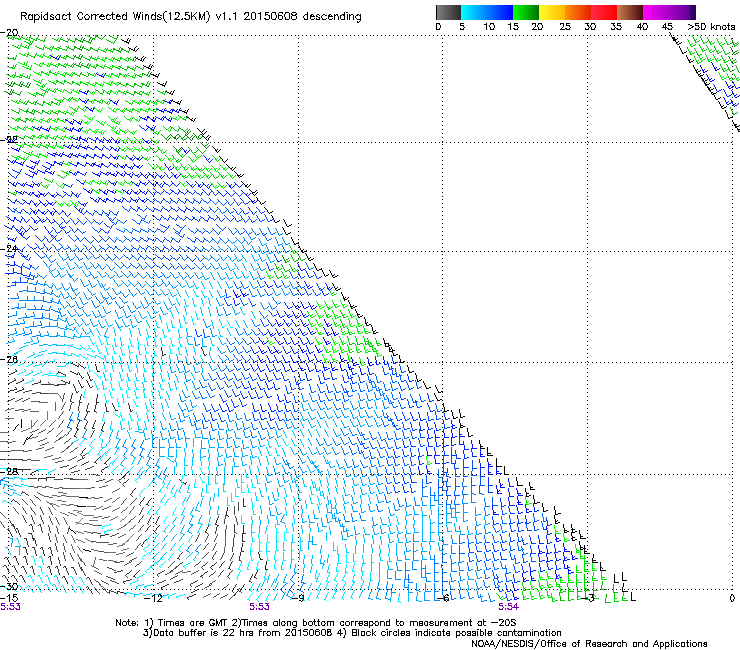Click the legend label "20"
The width and height of the screenshot is (740, 650).
click(x=537, y=27)
